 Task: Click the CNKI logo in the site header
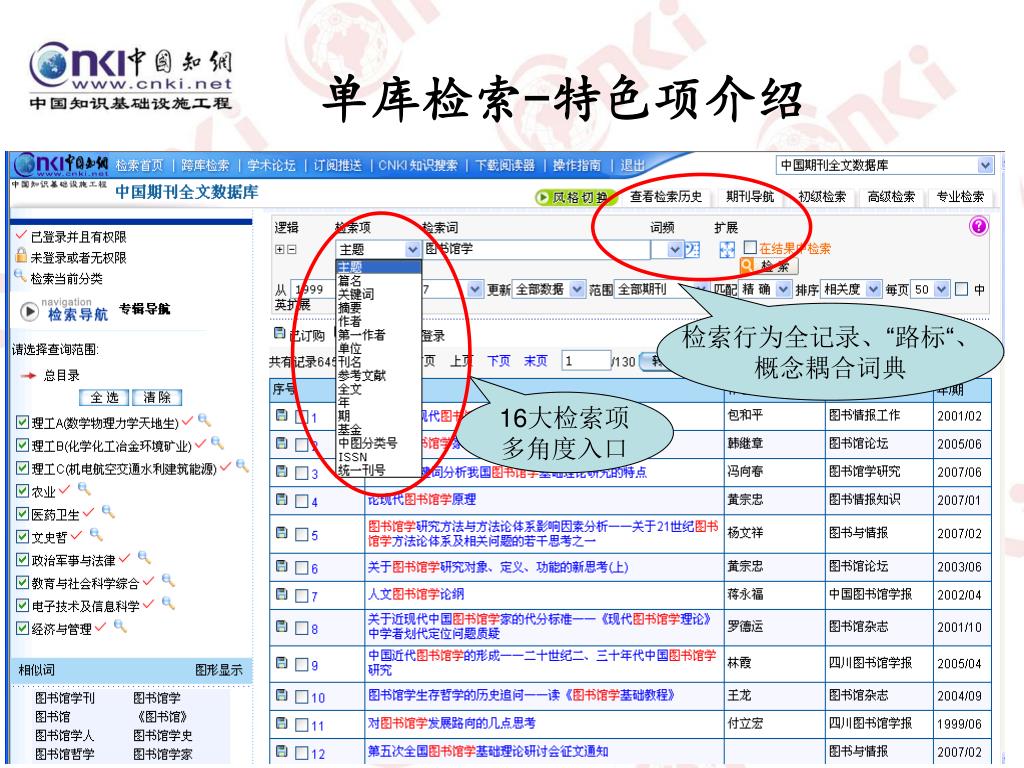pyautogui.click(x=60, y=164)
